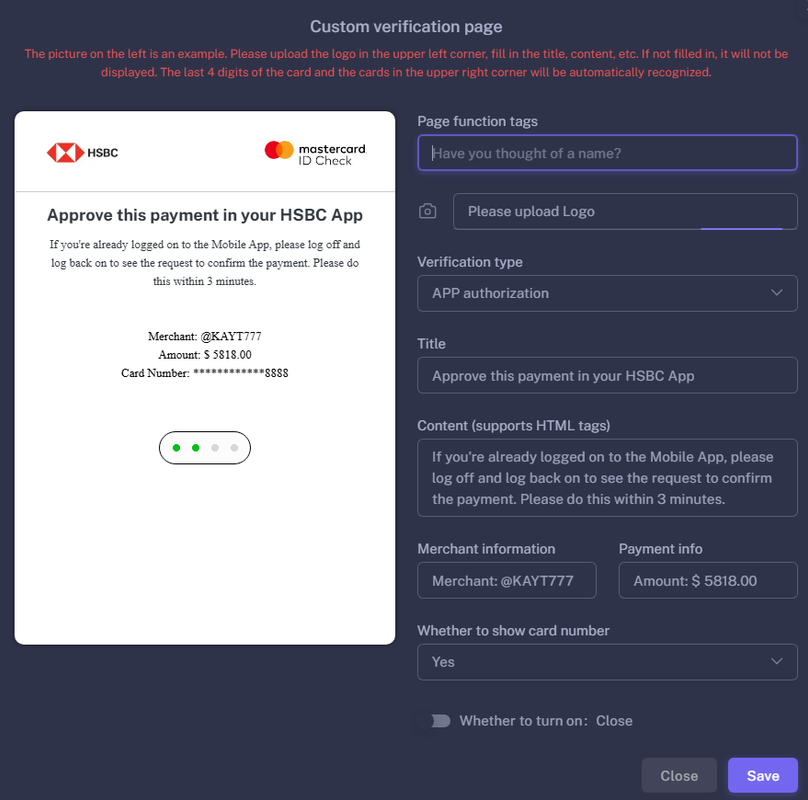This screenshot has height=800, width=808.
Task: Click the 'Close' status text beside the switch
Action: (614, 721)
